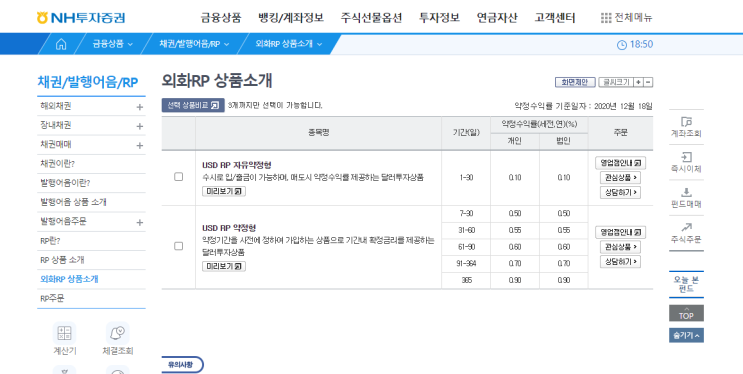Click the 1~30 period cell
Image resolution: width=743 pixels, height=374 pixels.
466,177
